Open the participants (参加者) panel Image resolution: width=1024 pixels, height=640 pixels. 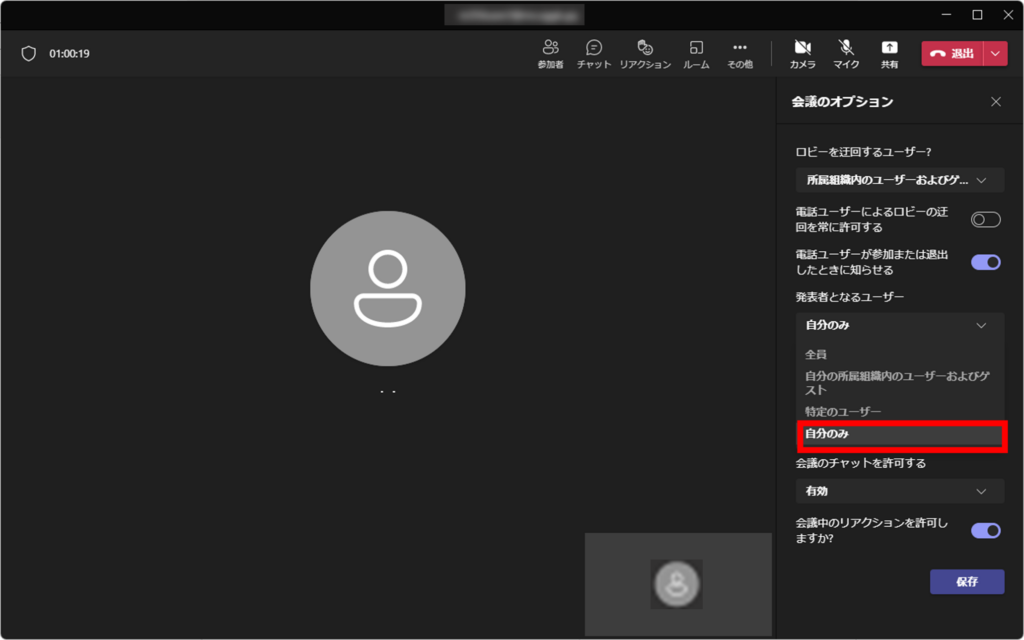pos(550,54)
